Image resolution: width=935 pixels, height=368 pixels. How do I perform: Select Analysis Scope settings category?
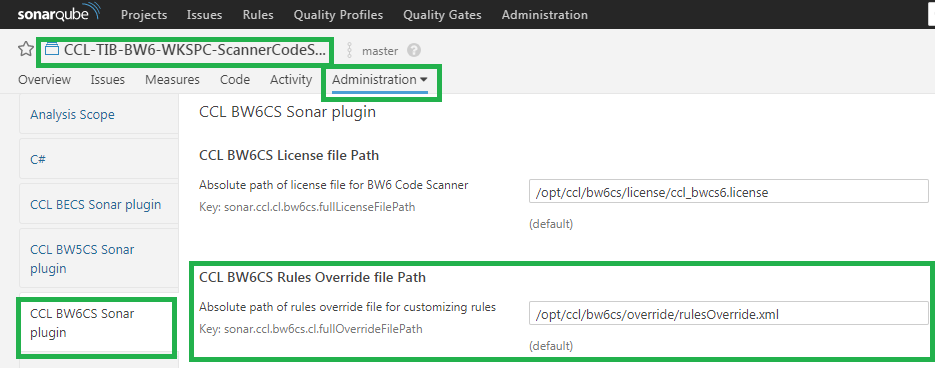(98, 114)
